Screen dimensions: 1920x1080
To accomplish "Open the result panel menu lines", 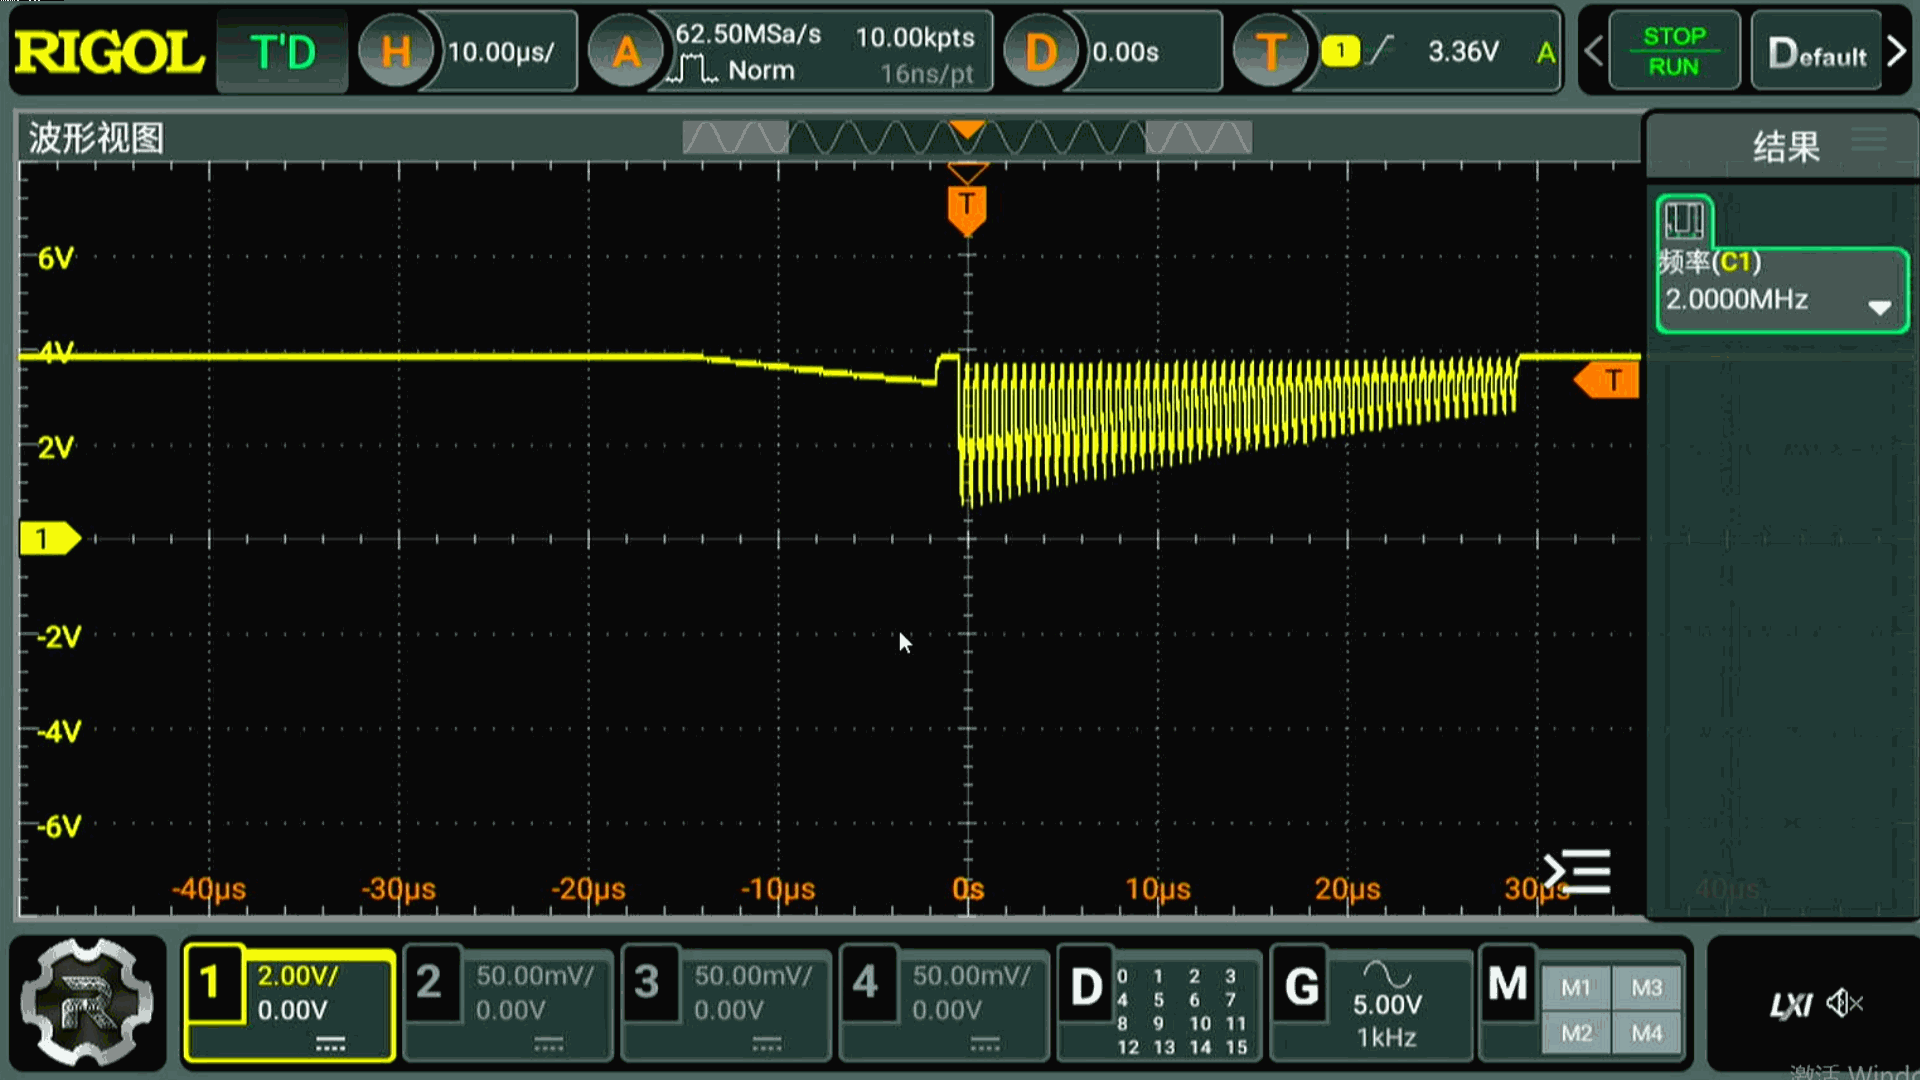I will (1868, 140).
